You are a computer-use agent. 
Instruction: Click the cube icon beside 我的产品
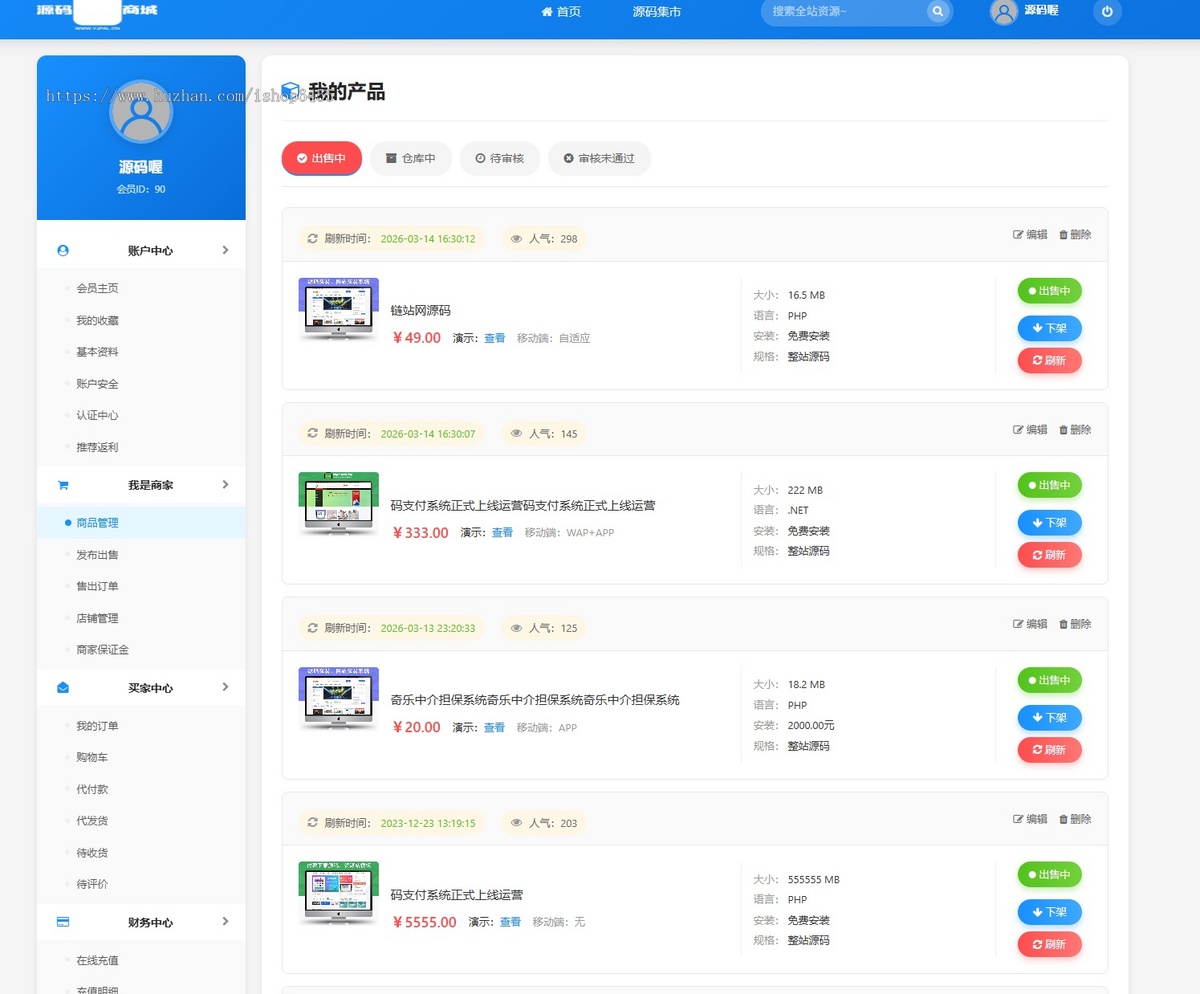[x=291, y=92]
